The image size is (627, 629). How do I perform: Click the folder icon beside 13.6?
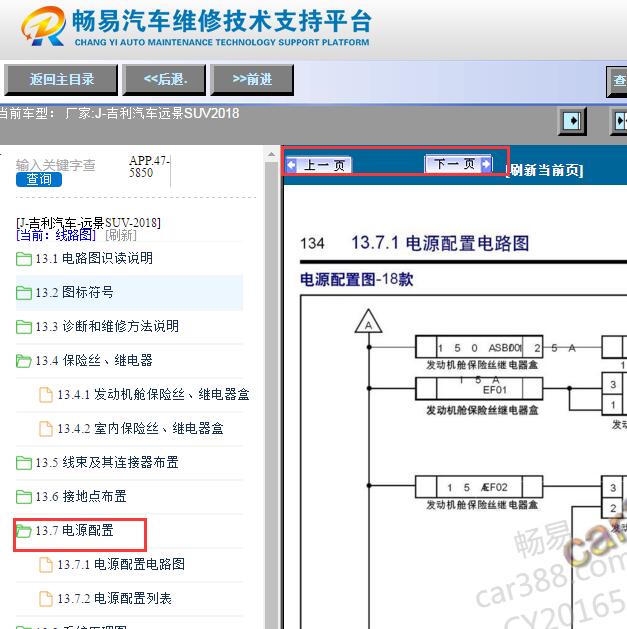click(x=24, y=497)
